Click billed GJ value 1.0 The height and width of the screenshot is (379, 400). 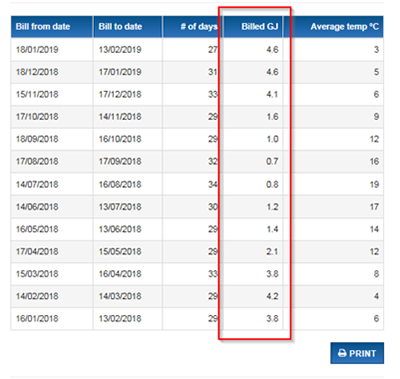point(272,139)
